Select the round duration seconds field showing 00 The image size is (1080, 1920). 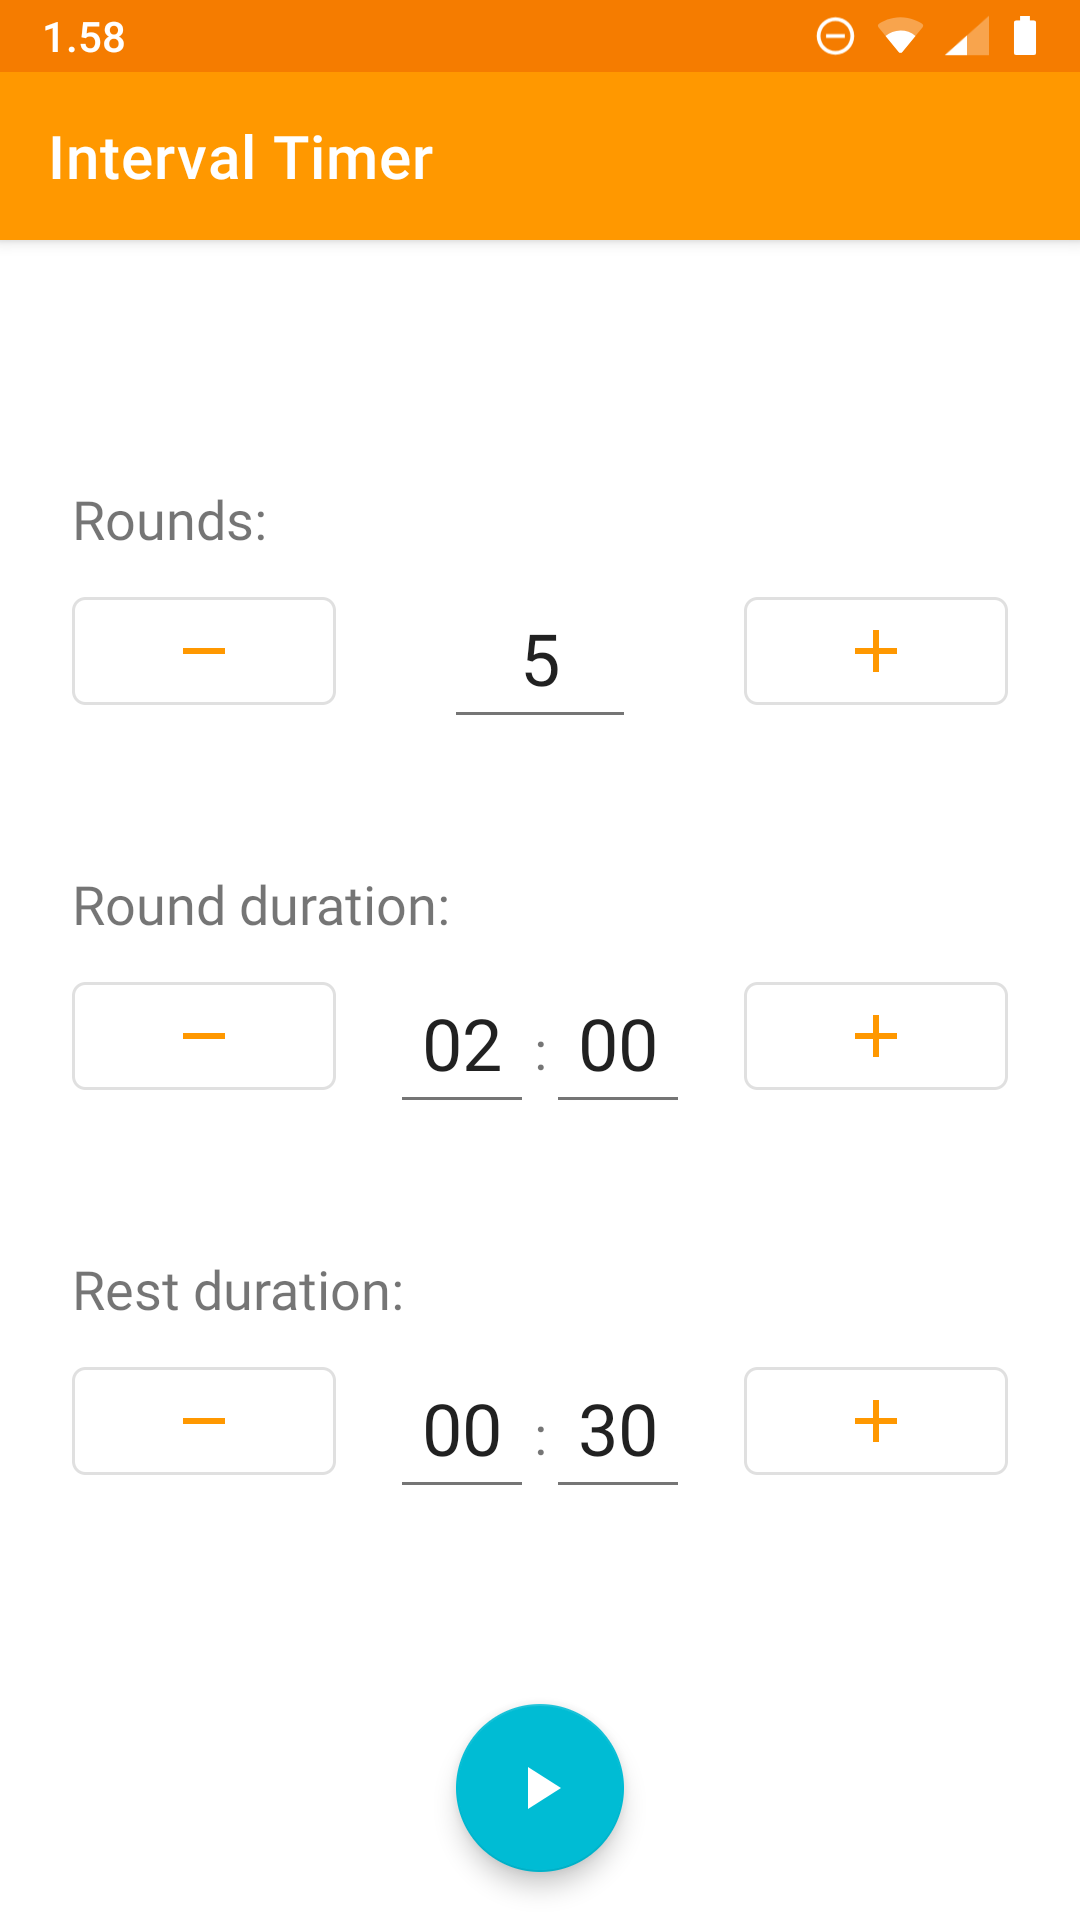(617, 1045)
